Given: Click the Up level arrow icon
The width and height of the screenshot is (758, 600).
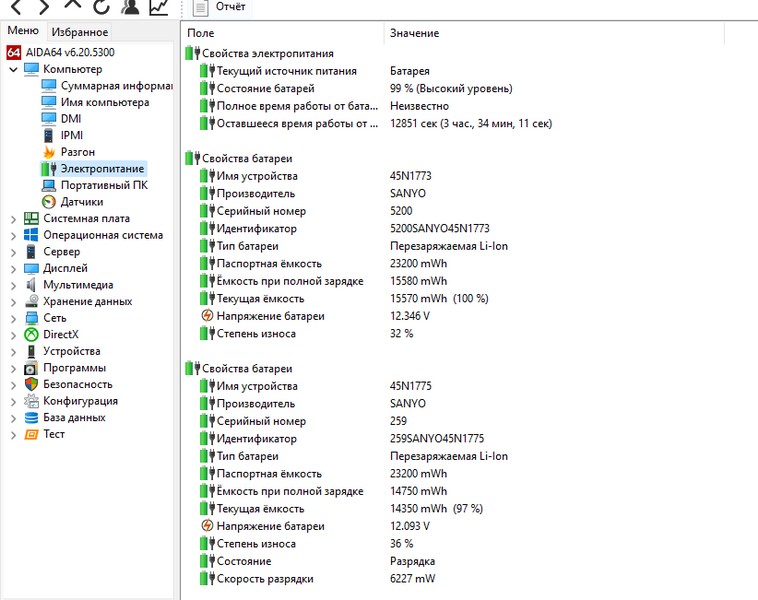Looking at the screenshot, I should click(x=73, y=7).
